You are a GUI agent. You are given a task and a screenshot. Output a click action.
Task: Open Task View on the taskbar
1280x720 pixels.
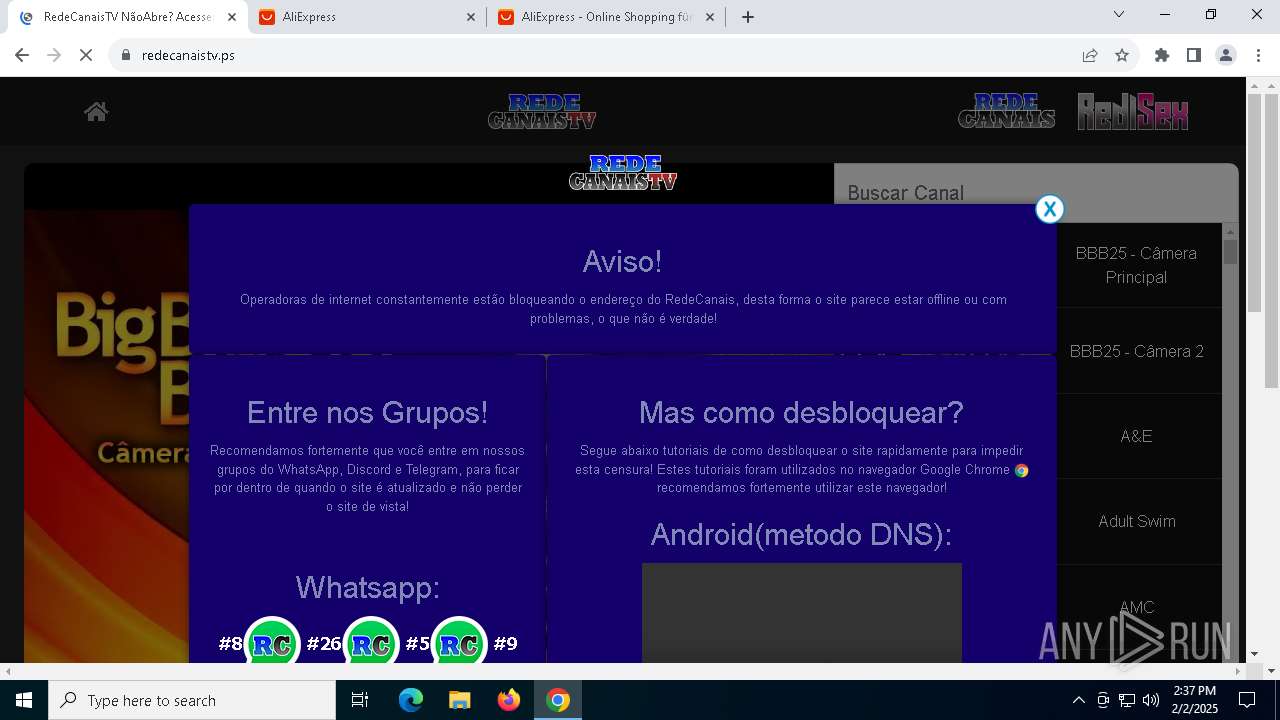point(360,700)
